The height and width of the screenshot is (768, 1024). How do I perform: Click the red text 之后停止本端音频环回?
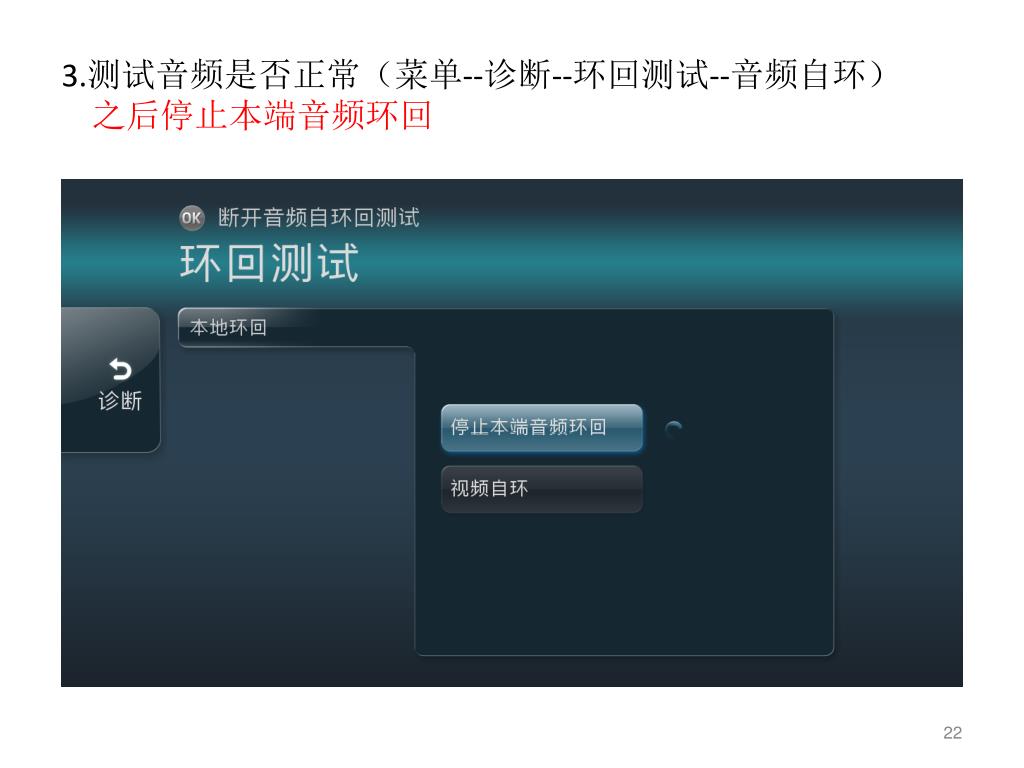coord(262,116)
